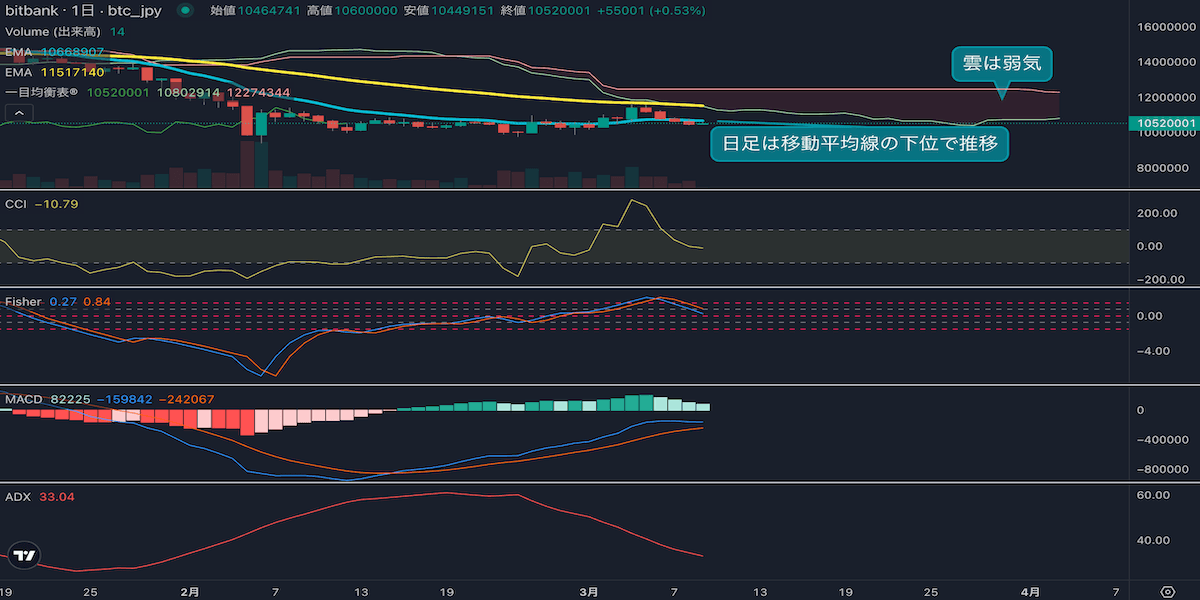Image resolution: width=1200 pixels, height=600 pixels.
Task: Select the ADX indicator label
Action: pyautogui.click(x=17, y=496)
